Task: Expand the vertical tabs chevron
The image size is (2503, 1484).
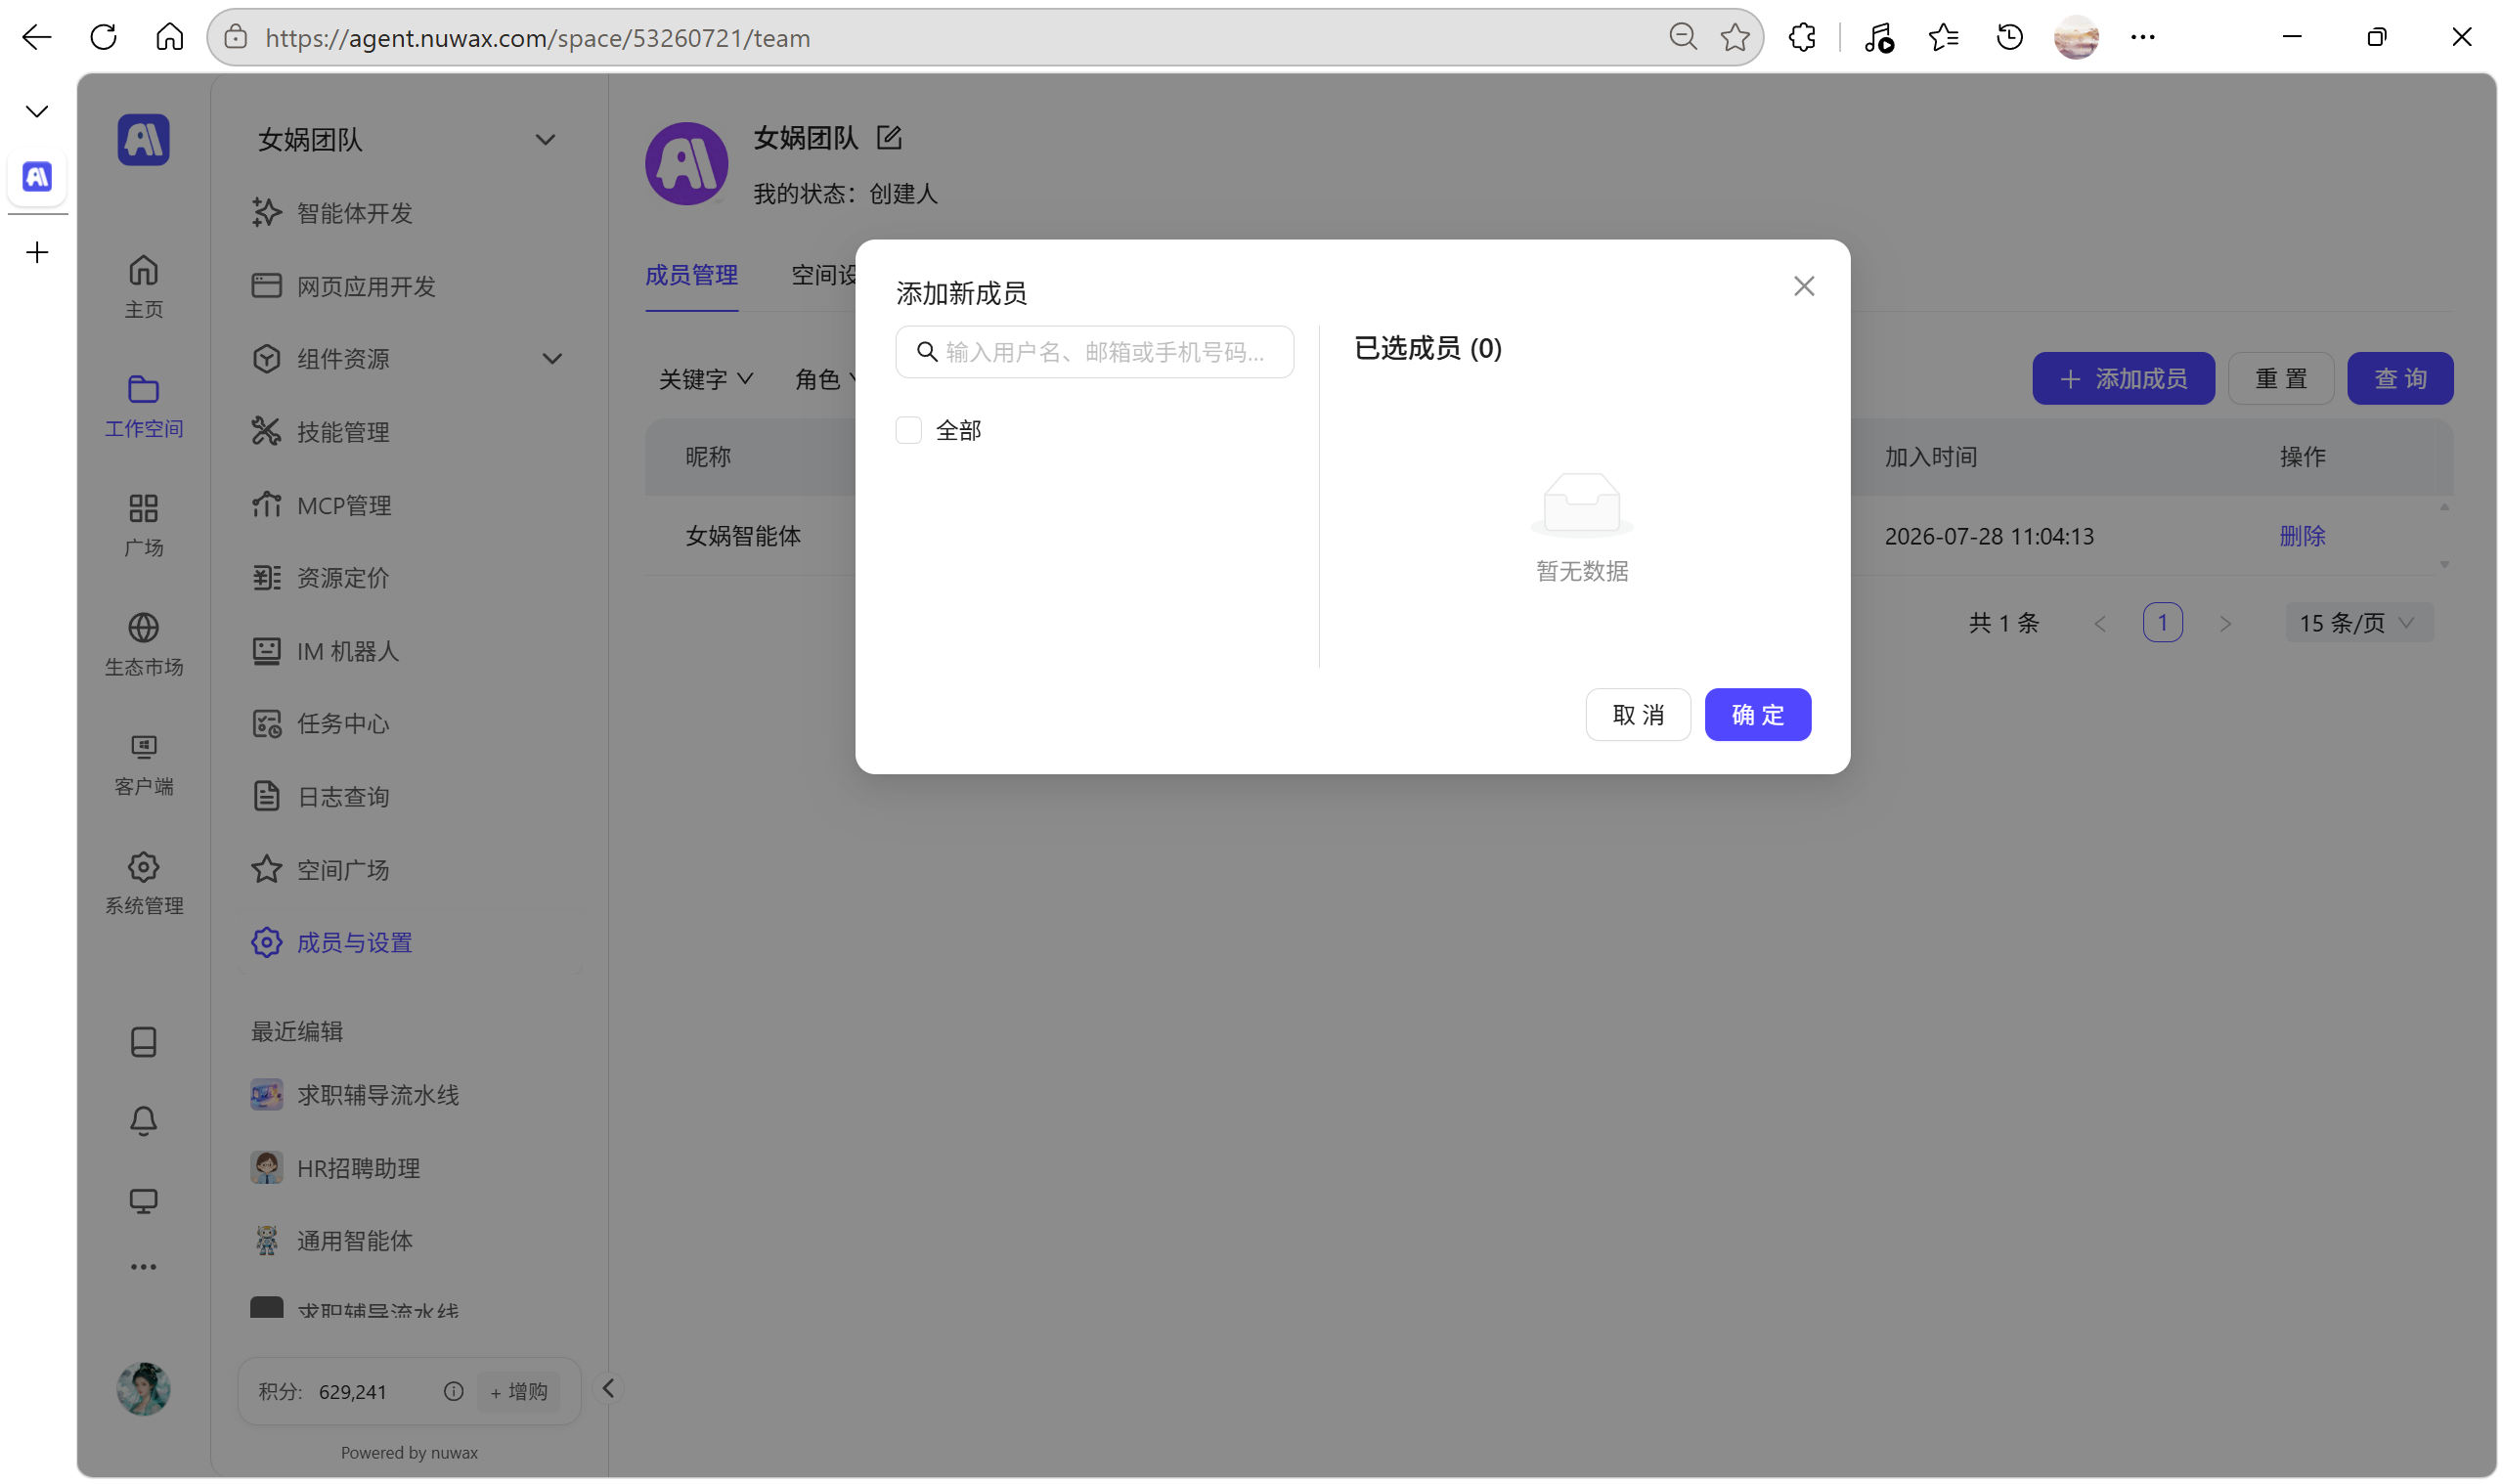Action: click(37, 111)
